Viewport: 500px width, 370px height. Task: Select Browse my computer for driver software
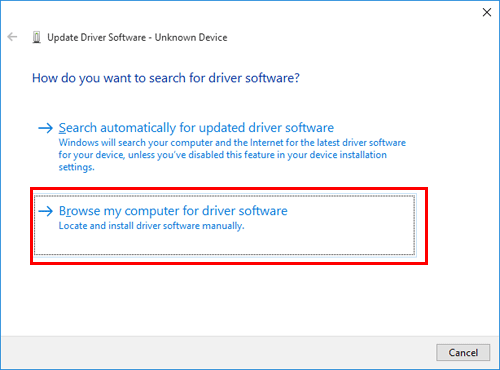click(225, 225)
